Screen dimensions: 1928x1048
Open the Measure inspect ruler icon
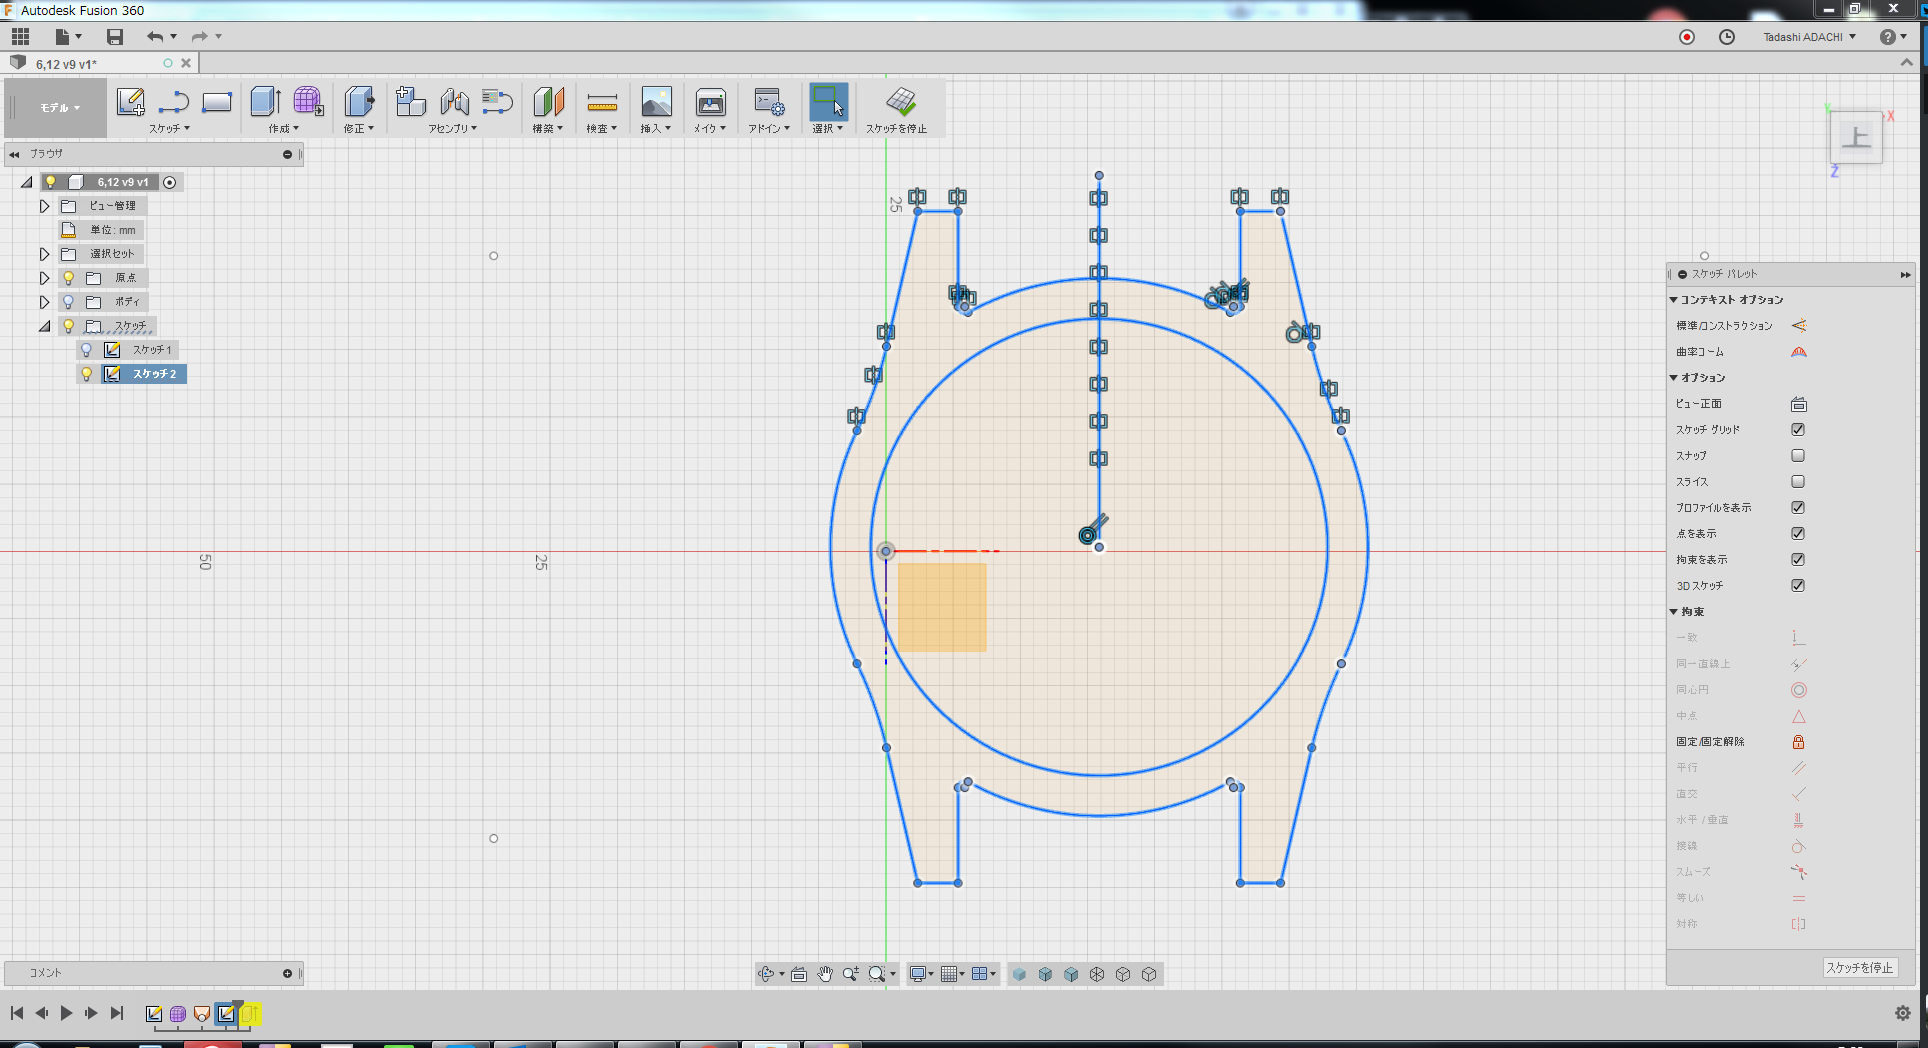point(602,102)
